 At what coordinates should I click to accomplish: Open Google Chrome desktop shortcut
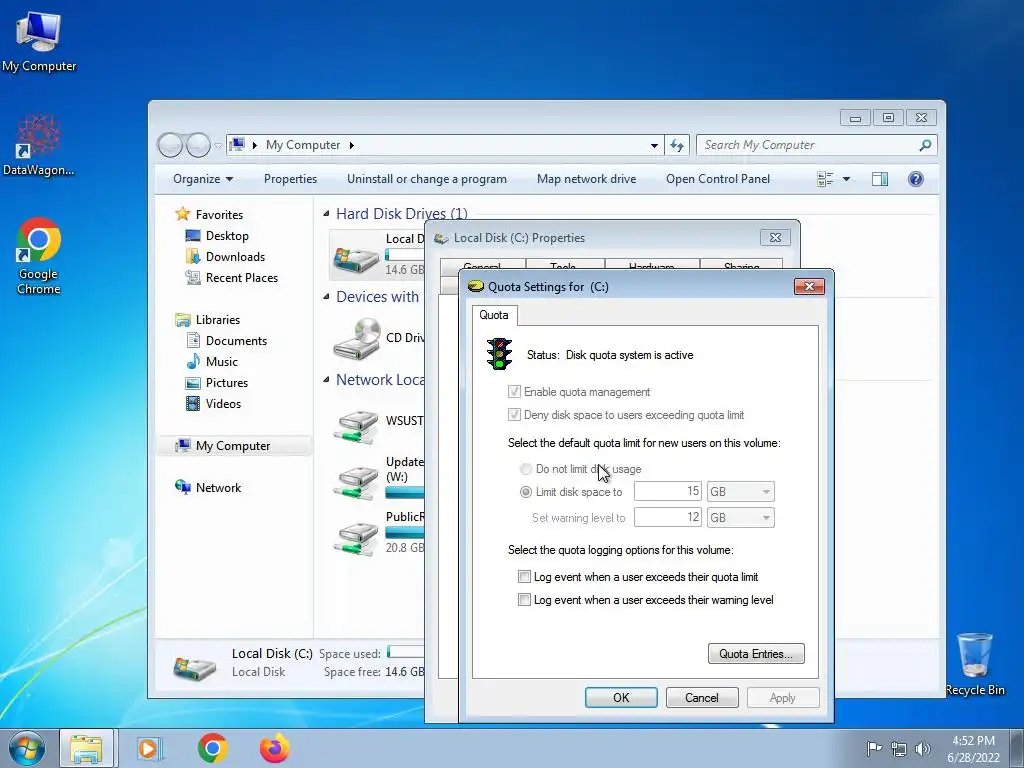tap(39, 256)
